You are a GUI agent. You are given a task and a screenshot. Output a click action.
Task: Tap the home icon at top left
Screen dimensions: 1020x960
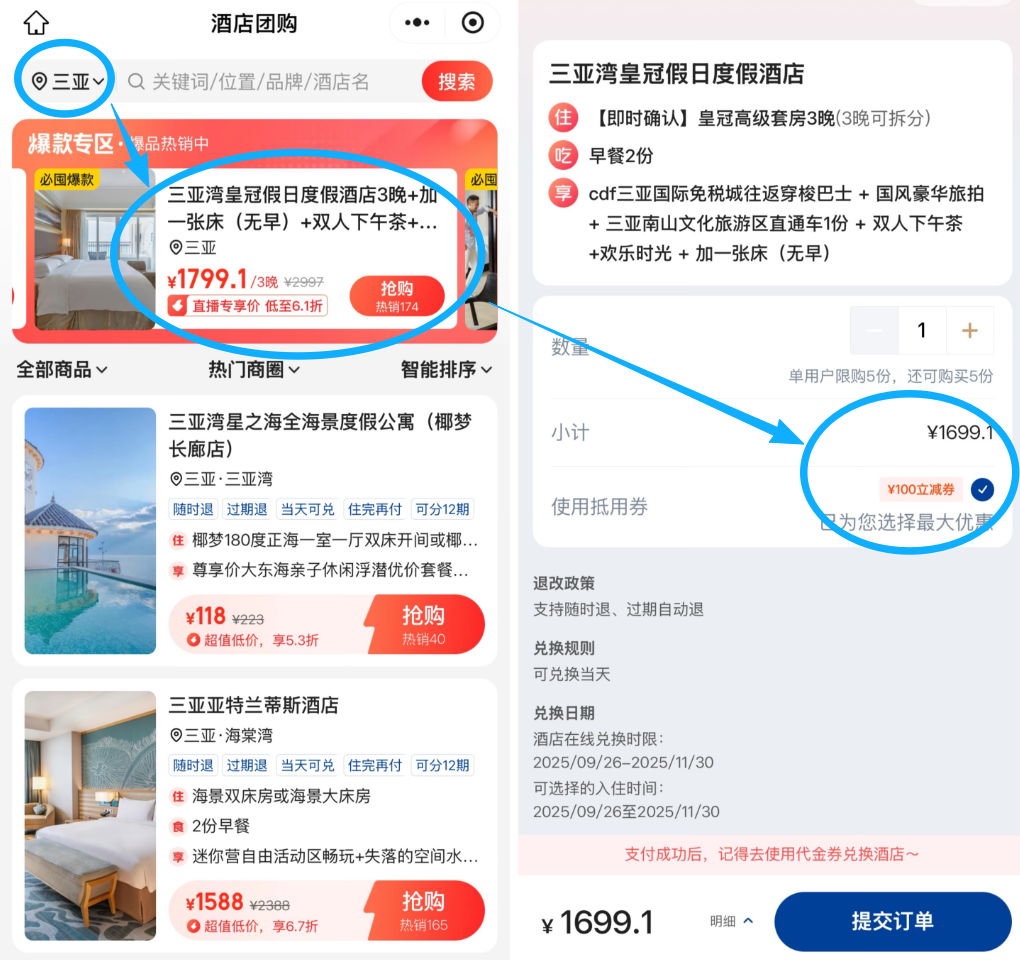click(x=36, y=23)
